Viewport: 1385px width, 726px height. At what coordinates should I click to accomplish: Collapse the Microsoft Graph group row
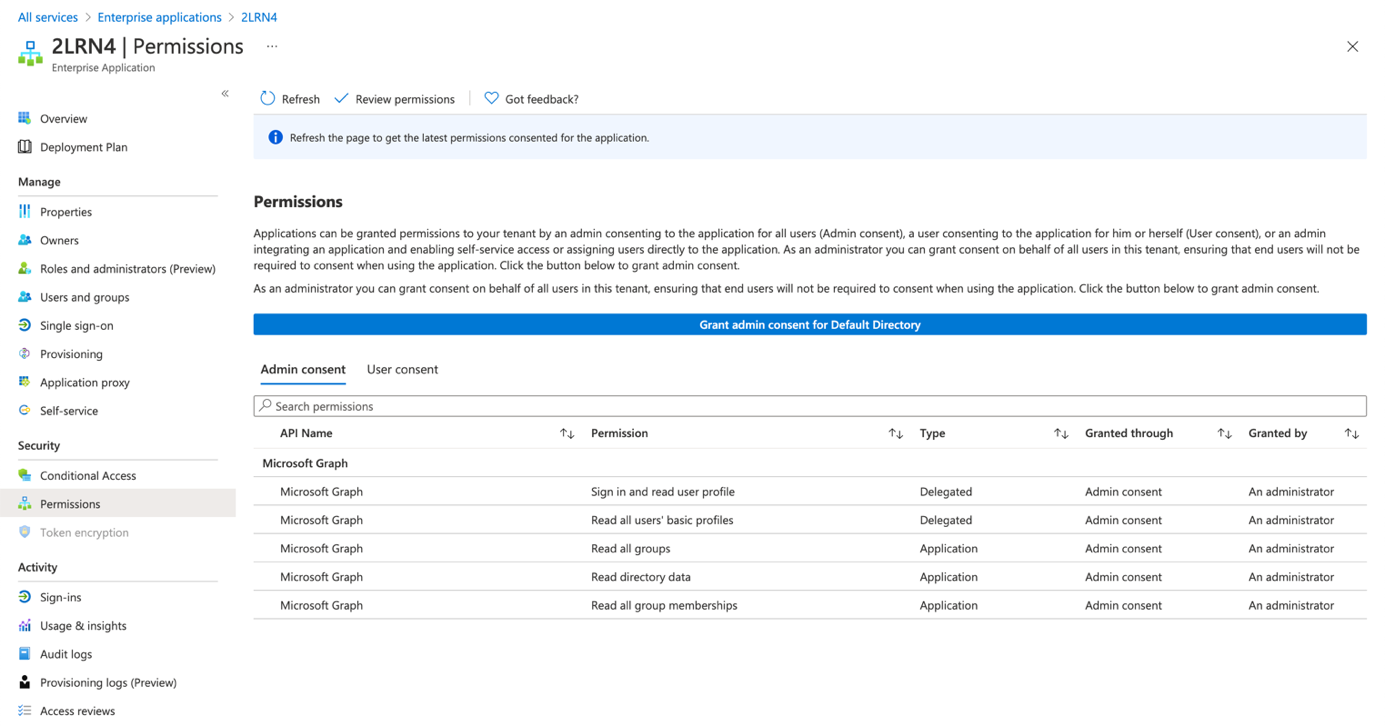[810, 463]
